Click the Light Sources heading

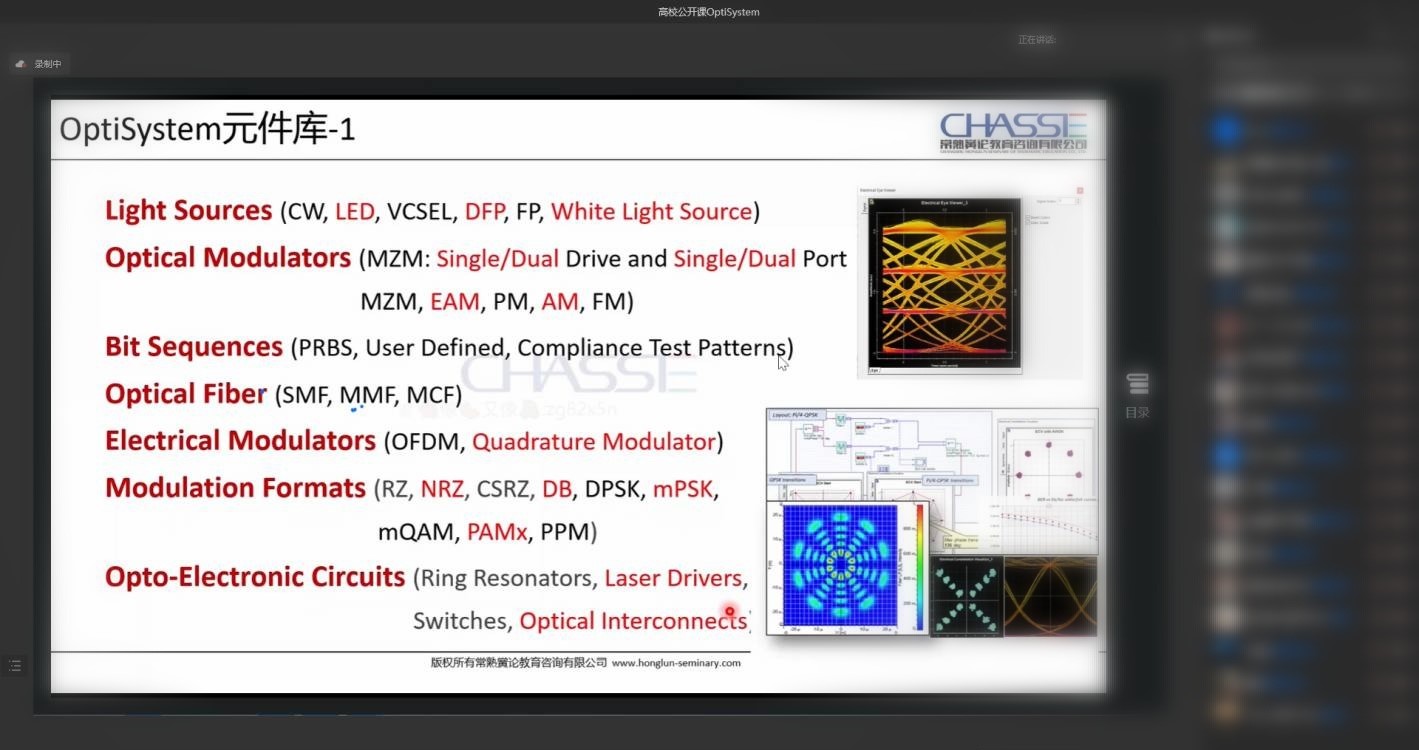click(188, 211)
